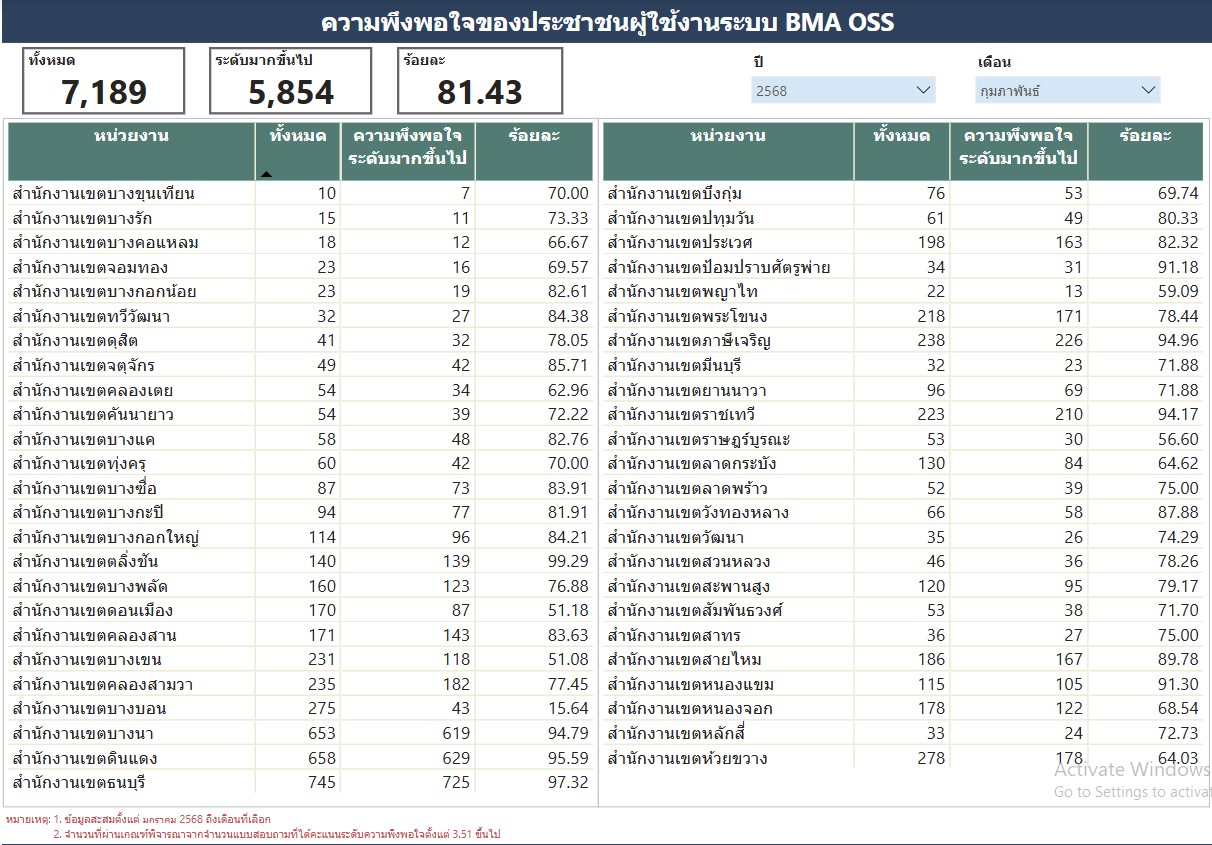Viewport: 1212px width, 845px height.
Task: Select the สำนักงานเขตจตุจักร row name
Action: tap(84, 365)
